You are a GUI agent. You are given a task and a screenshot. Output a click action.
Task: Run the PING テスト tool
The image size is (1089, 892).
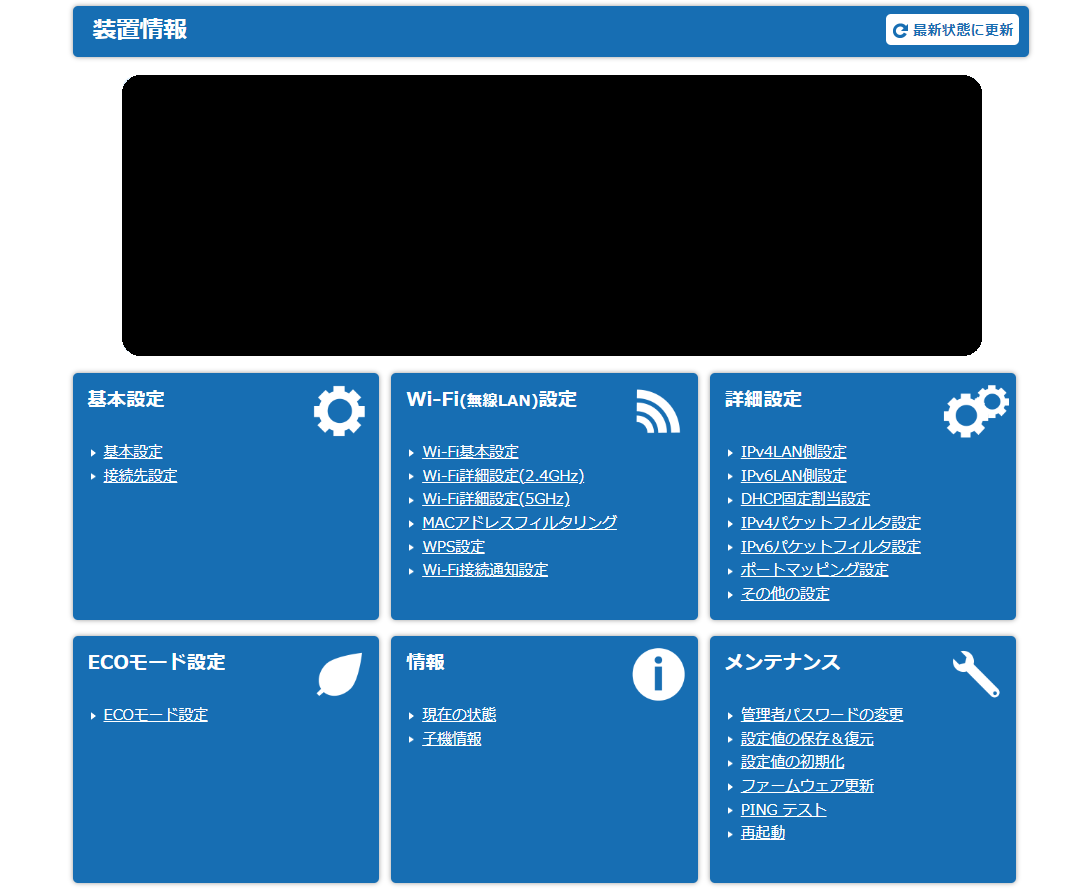[783, 809]
